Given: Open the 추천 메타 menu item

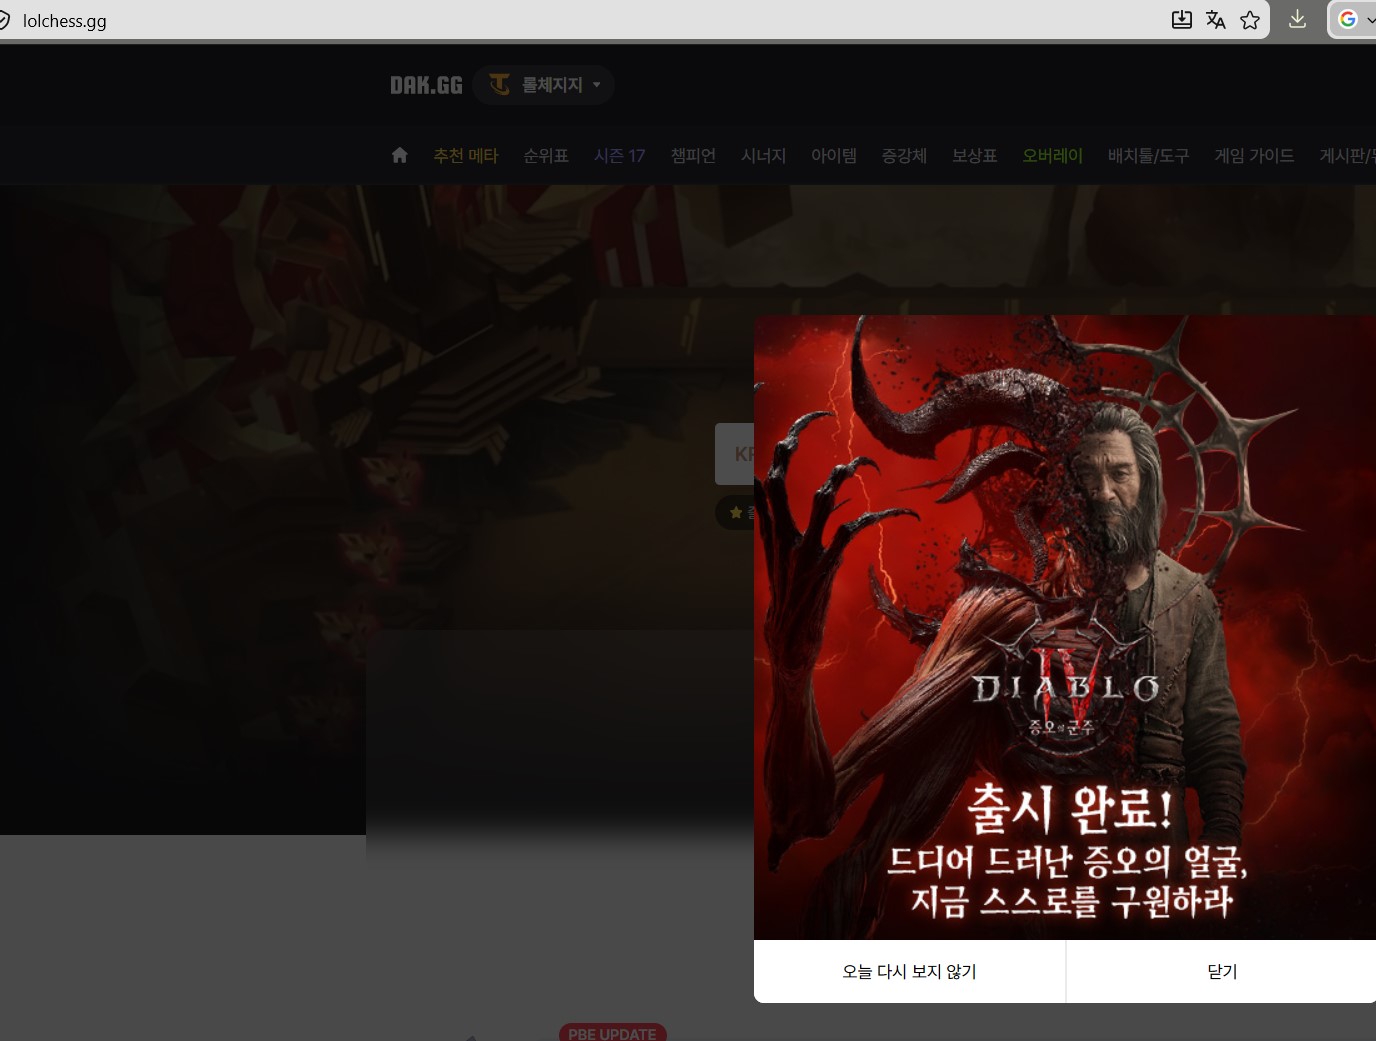Looking at the screenshot, I should (466, 156).
